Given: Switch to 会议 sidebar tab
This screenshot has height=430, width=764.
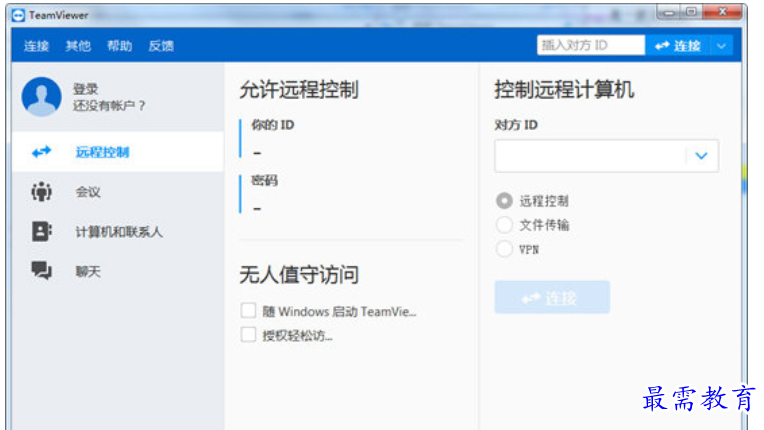Looking at the screenshot, I should tap(117, 192).
